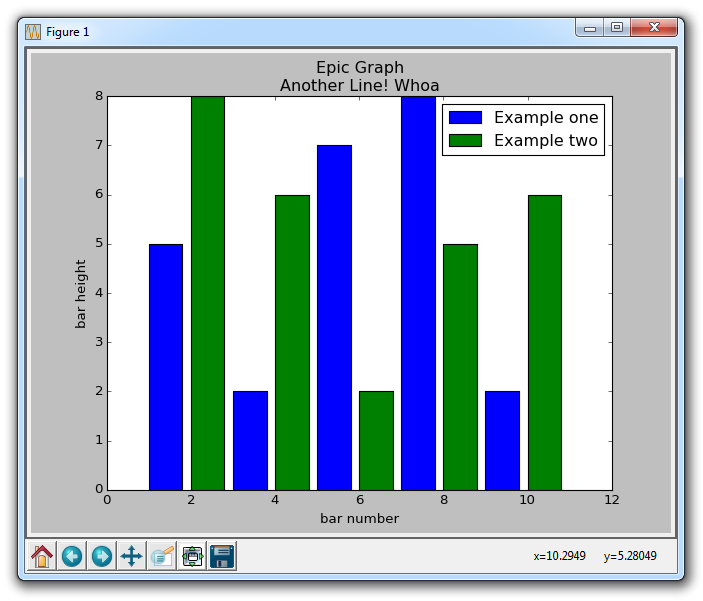Select the green bar with height 8

point(208,292)
